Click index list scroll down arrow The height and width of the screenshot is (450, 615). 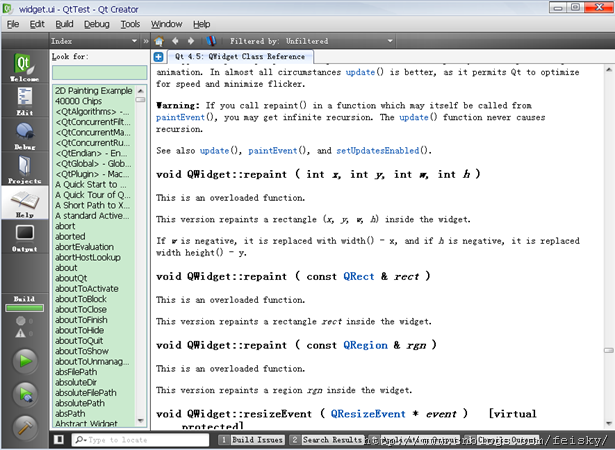140,421
